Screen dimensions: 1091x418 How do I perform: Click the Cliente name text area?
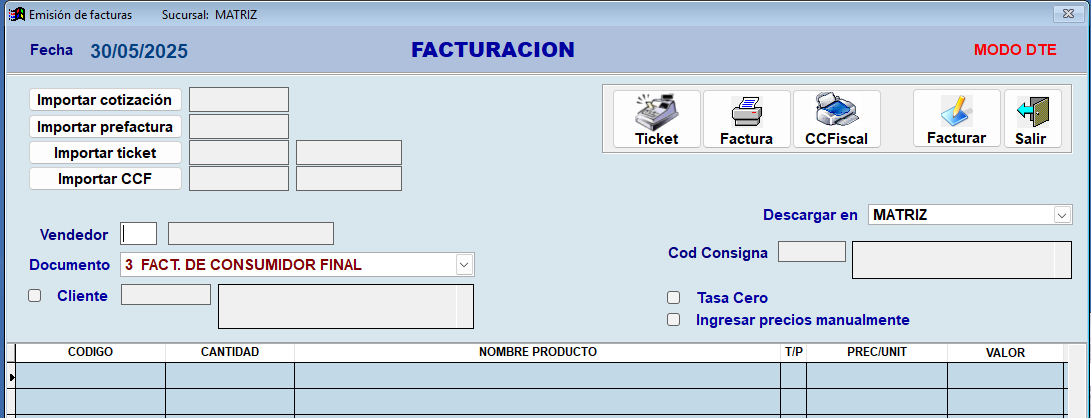(346, 306)
